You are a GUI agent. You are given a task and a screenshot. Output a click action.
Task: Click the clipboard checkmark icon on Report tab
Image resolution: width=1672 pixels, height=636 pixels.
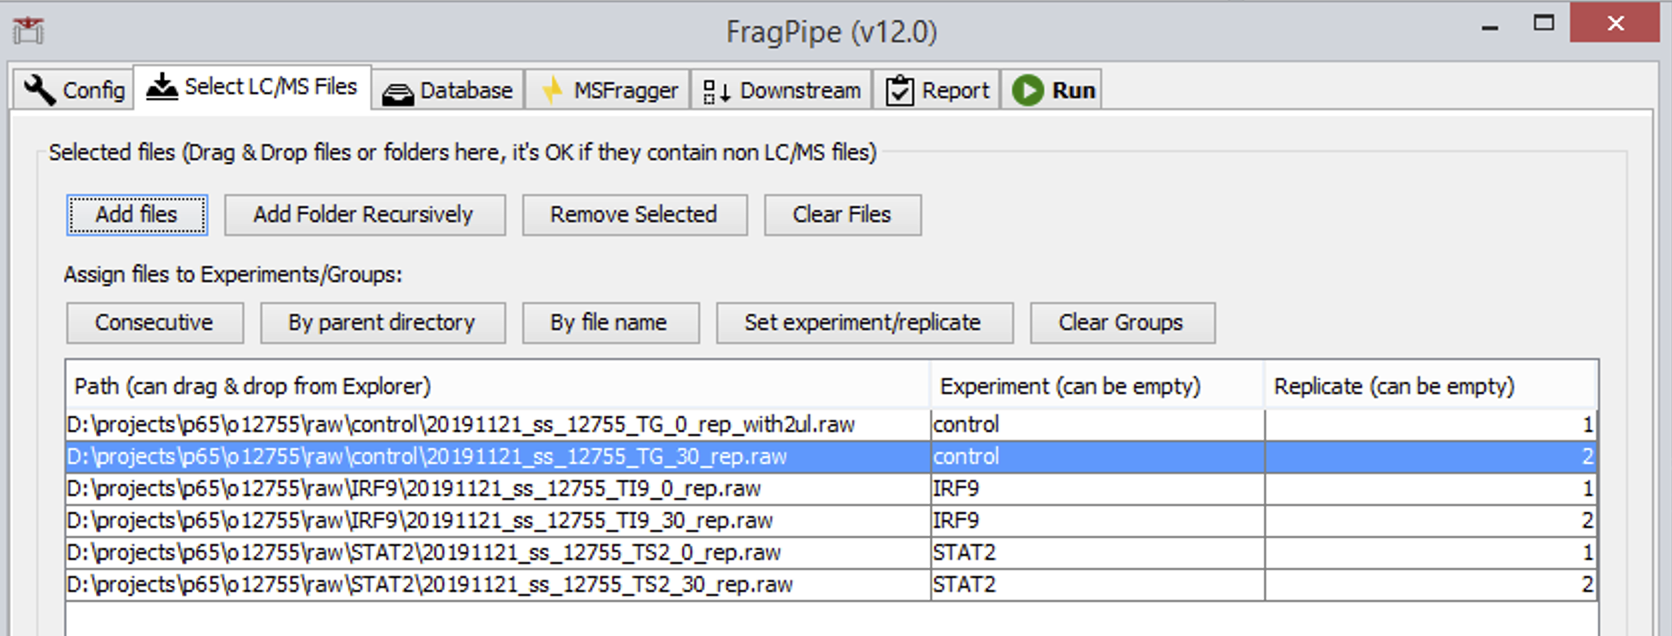tap(899, 89)
